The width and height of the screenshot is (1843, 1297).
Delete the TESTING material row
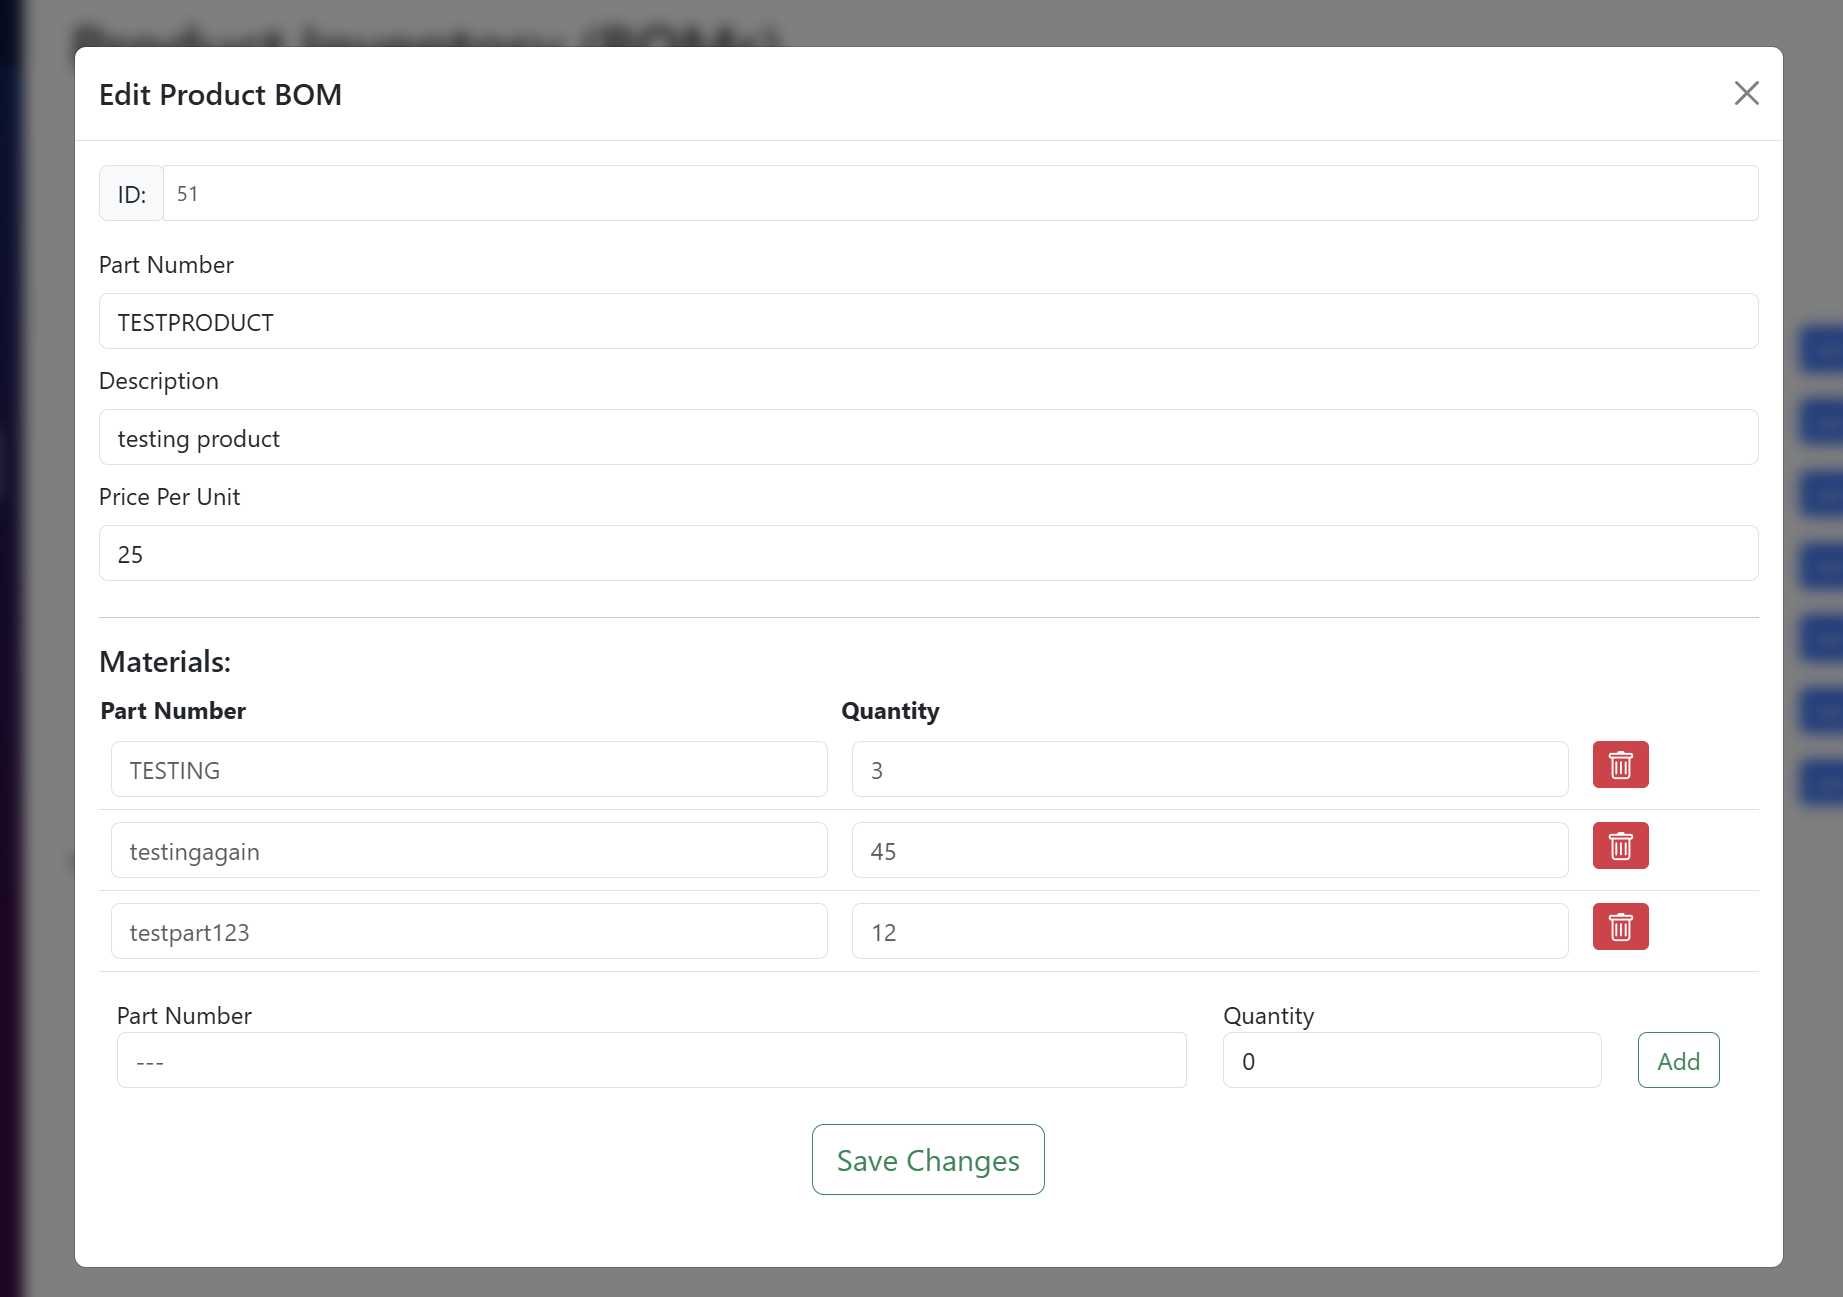coord(1620,765)
